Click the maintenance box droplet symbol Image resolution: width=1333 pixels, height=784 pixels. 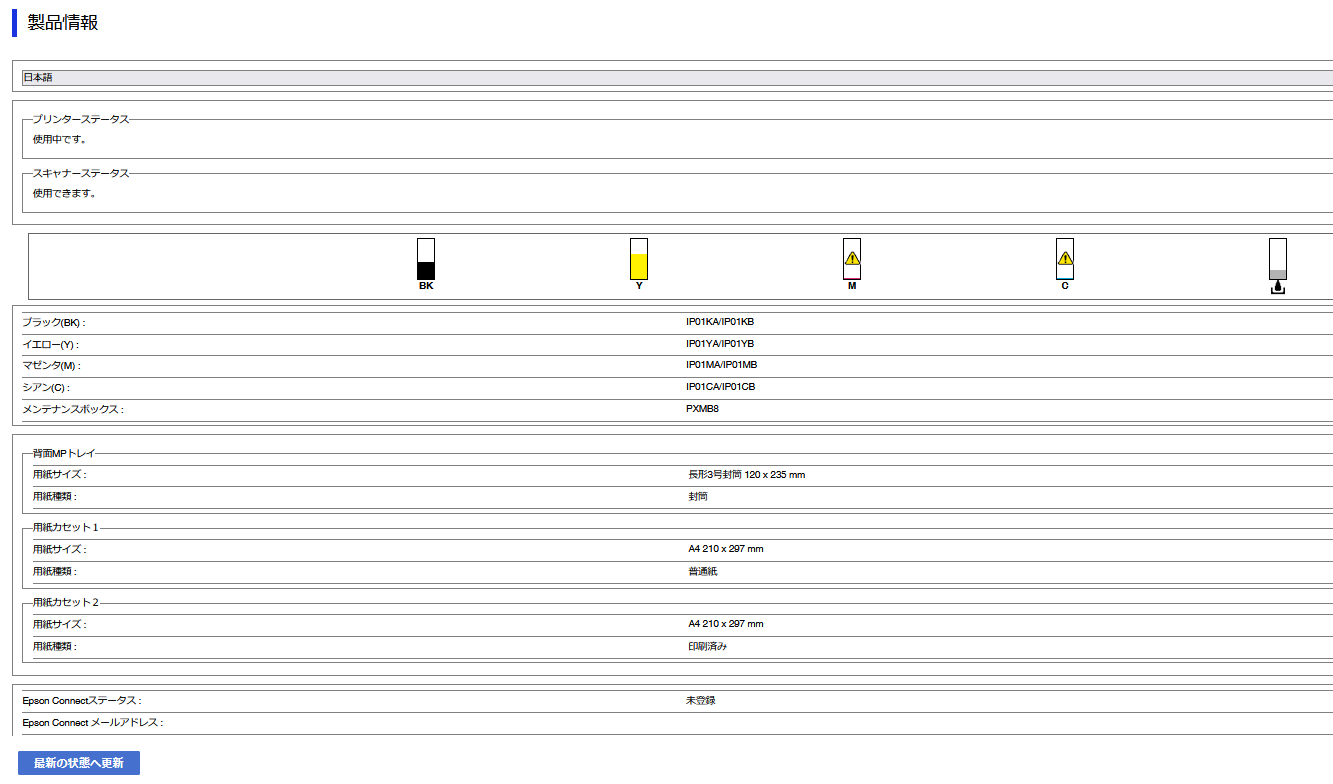(1277, 288)
